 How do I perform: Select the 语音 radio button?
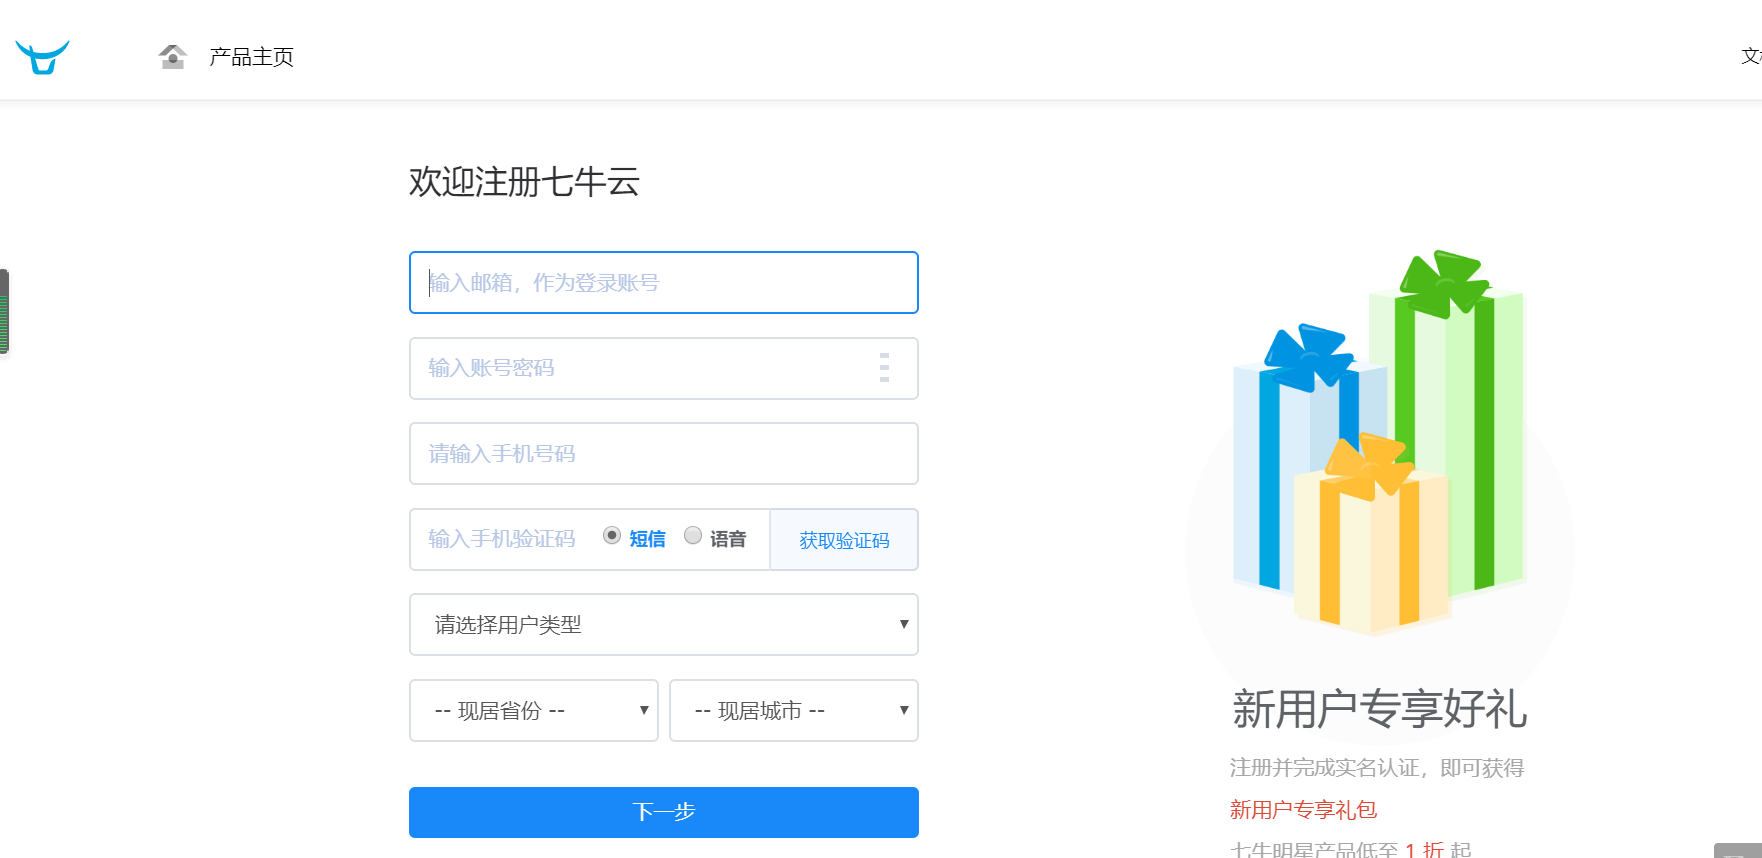693,536
